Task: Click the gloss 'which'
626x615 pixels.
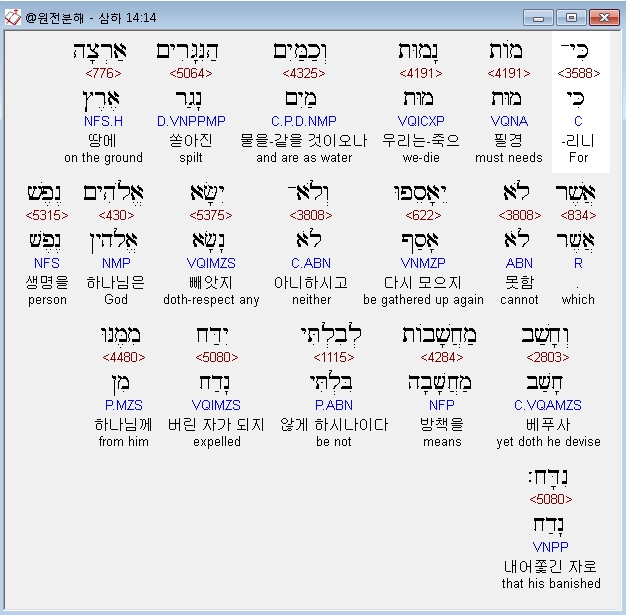Action: [x=578, y=300]
